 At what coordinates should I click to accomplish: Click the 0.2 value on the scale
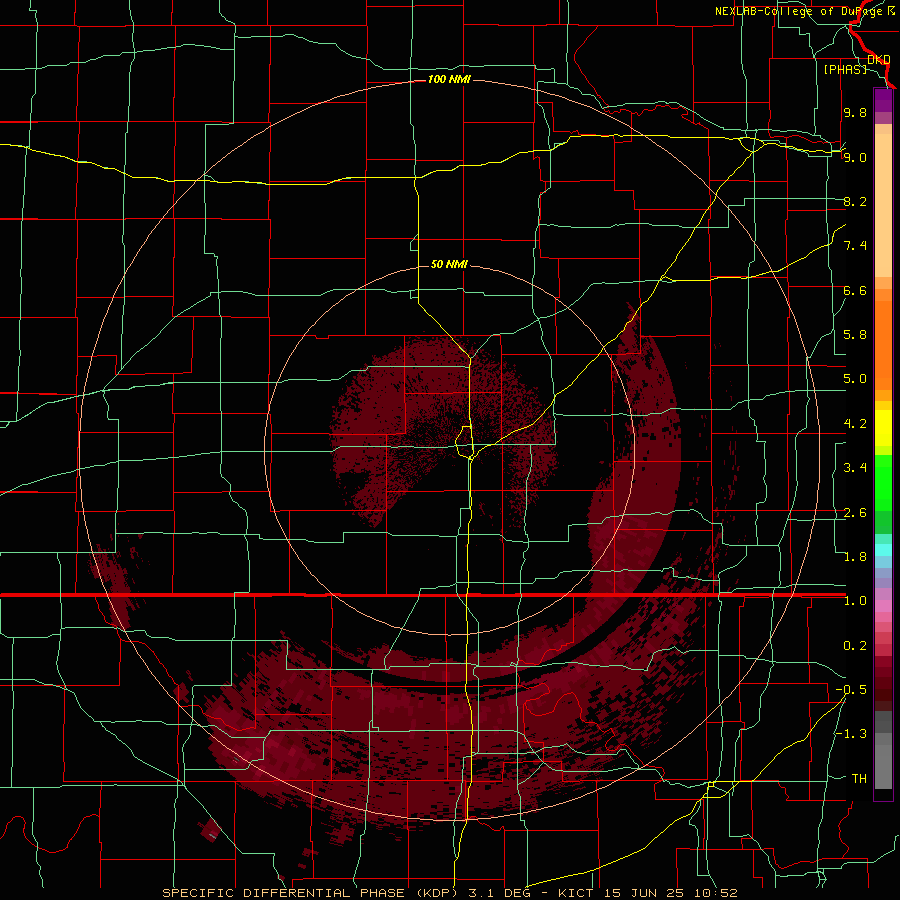tap(855, 646)
